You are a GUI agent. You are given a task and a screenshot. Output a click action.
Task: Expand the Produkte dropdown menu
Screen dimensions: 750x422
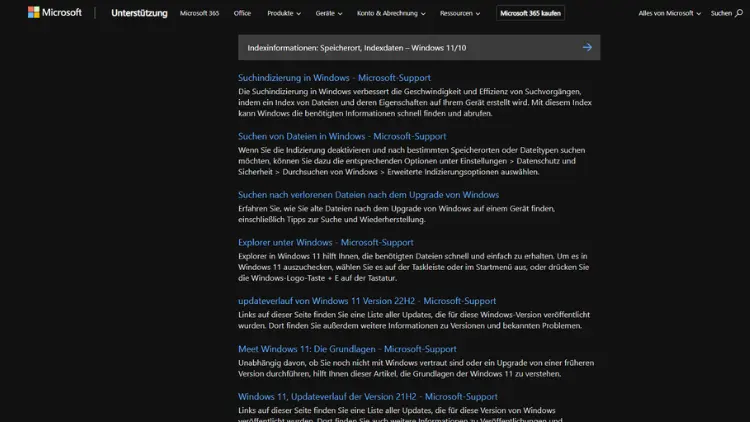click(284, 13)
